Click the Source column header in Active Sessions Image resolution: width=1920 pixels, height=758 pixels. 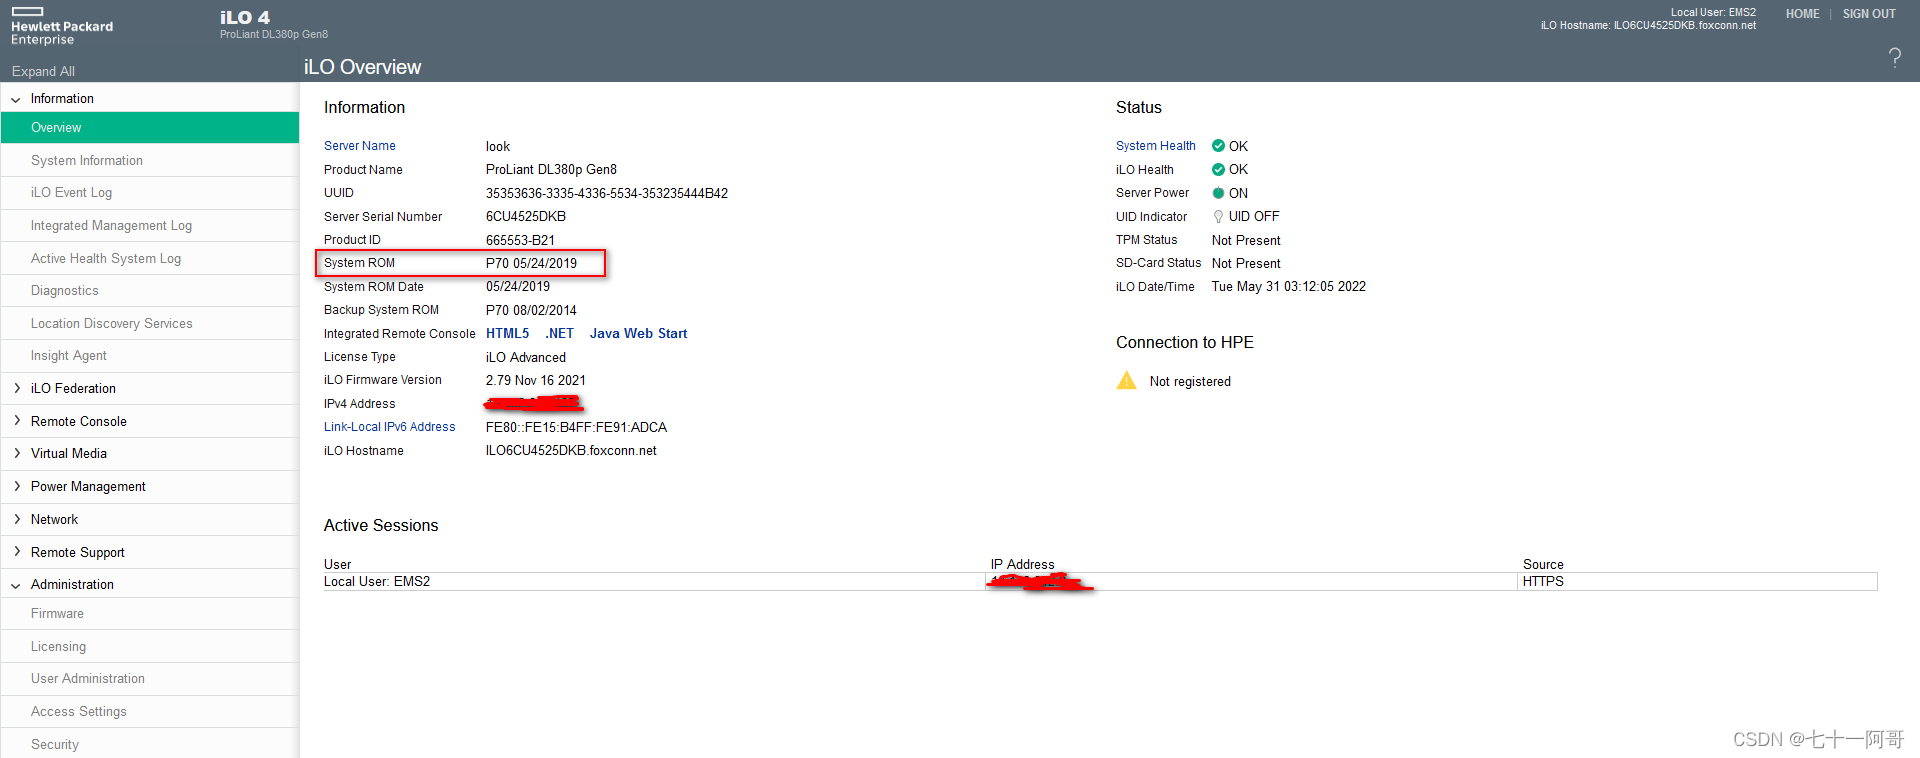tap(1543, 564)
